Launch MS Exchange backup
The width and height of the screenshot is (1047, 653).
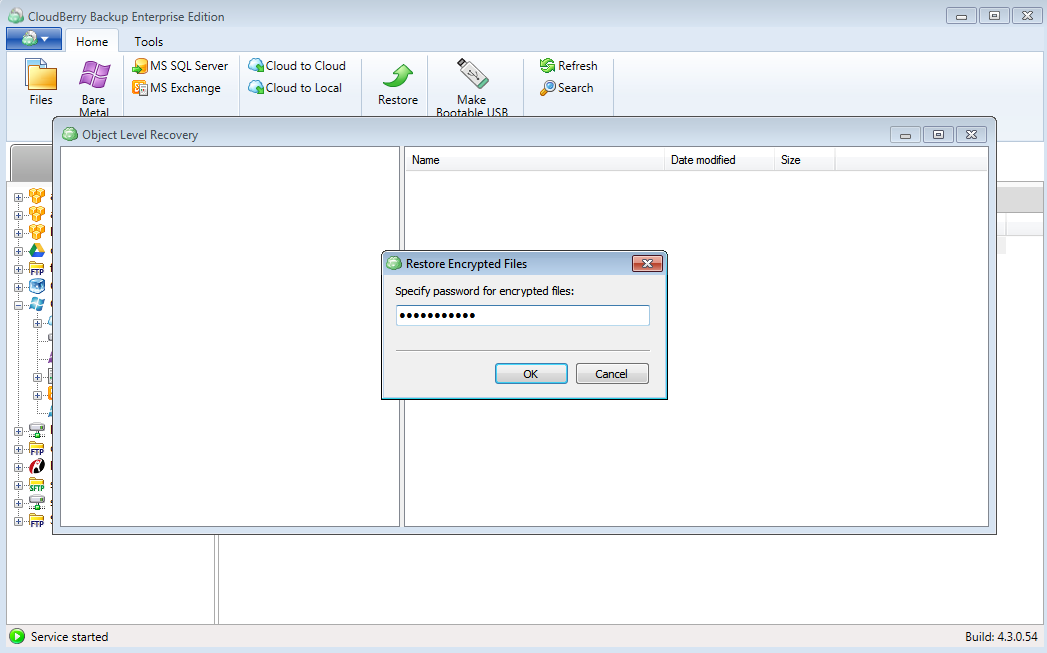click(x=177, y=87)
